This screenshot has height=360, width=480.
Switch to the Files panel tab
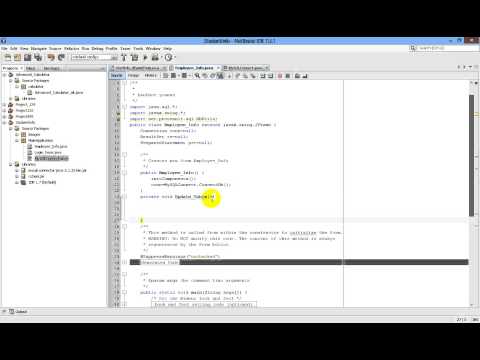31,68
